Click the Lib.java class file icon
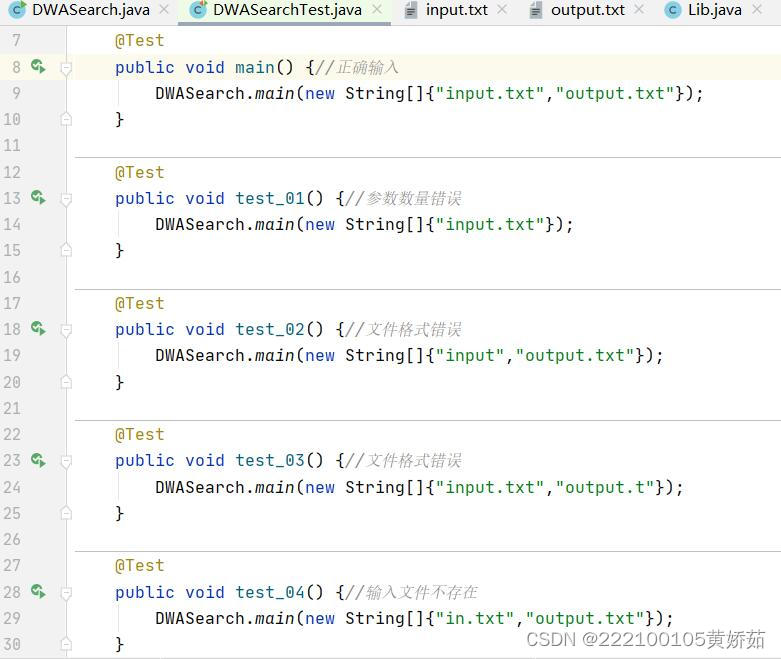The height and width of the screenshot is (659, 781). (673, 10)
